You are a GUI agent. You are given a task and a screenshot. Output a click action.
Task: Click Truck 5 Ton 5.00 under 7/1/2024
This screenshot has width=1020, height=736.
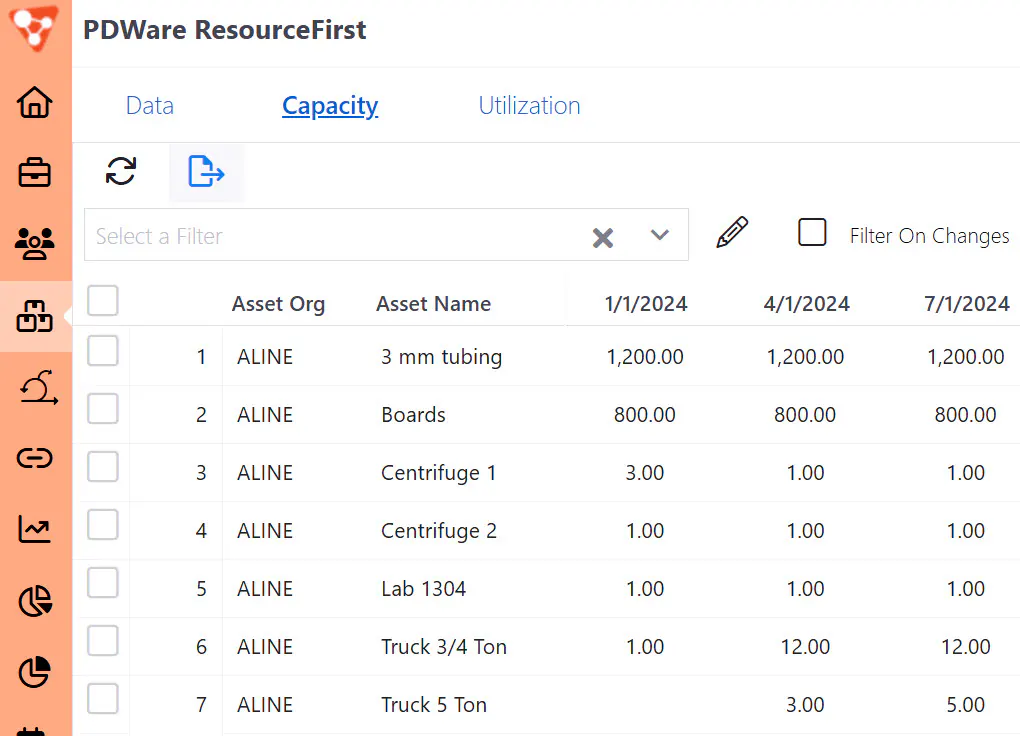966,705
